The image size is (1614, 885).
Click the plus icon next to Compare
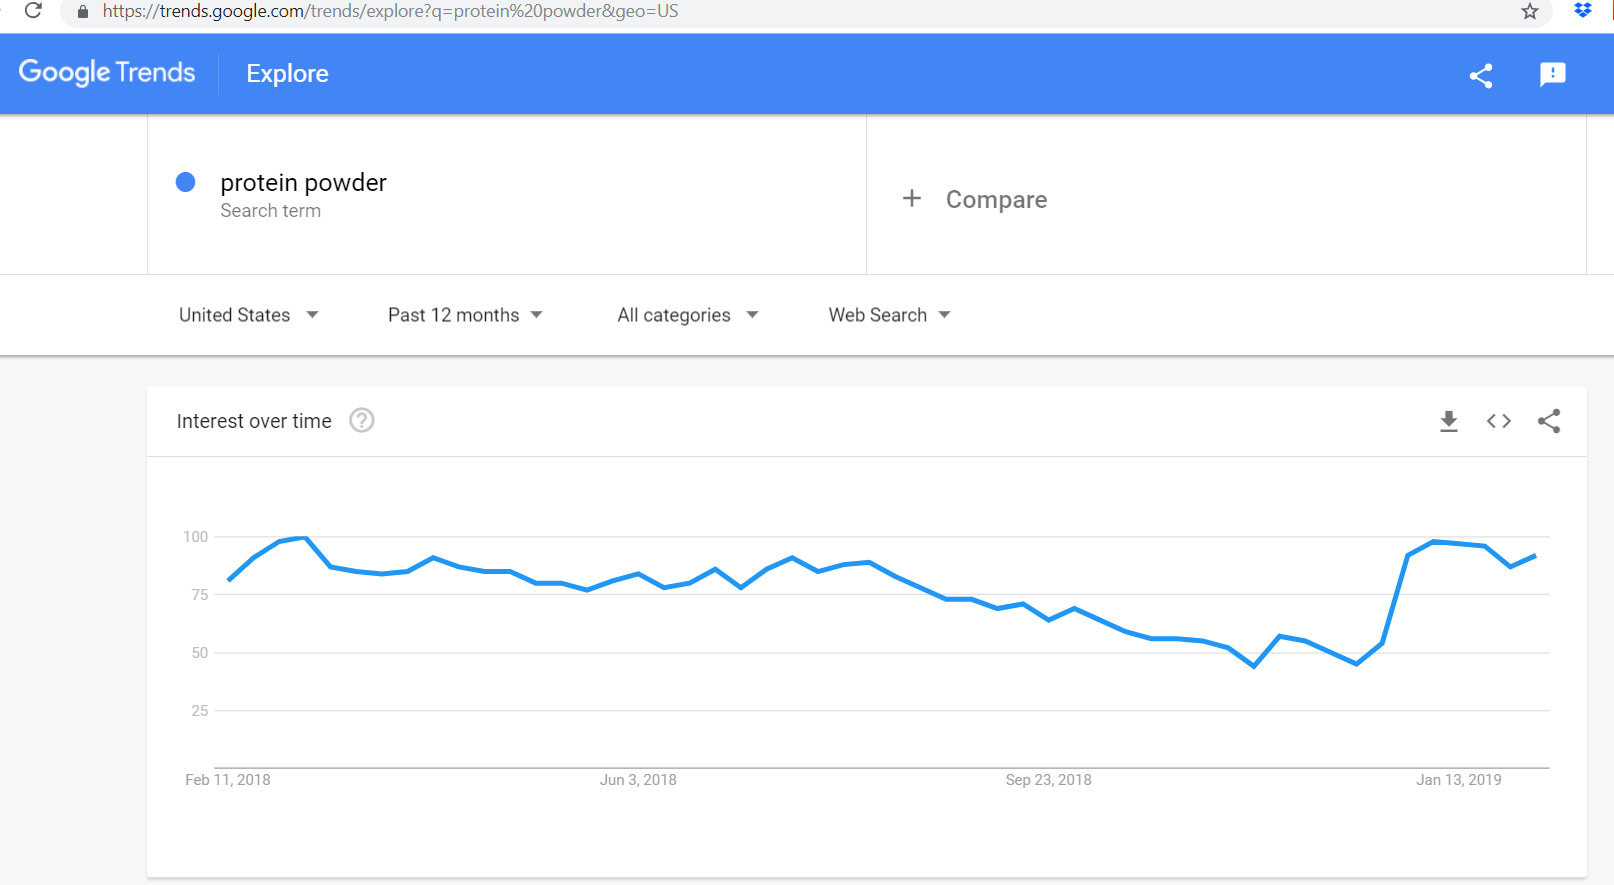point(911,199)
